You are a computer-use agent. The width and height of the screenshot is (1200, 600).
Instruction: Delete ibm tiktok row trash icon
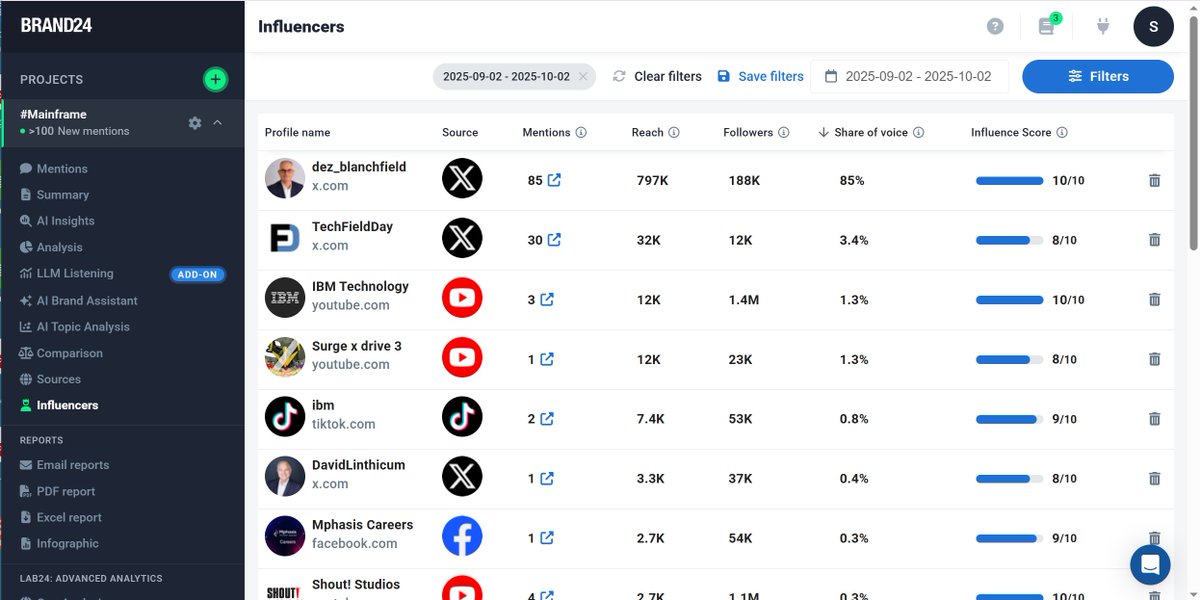[1154, 419]
